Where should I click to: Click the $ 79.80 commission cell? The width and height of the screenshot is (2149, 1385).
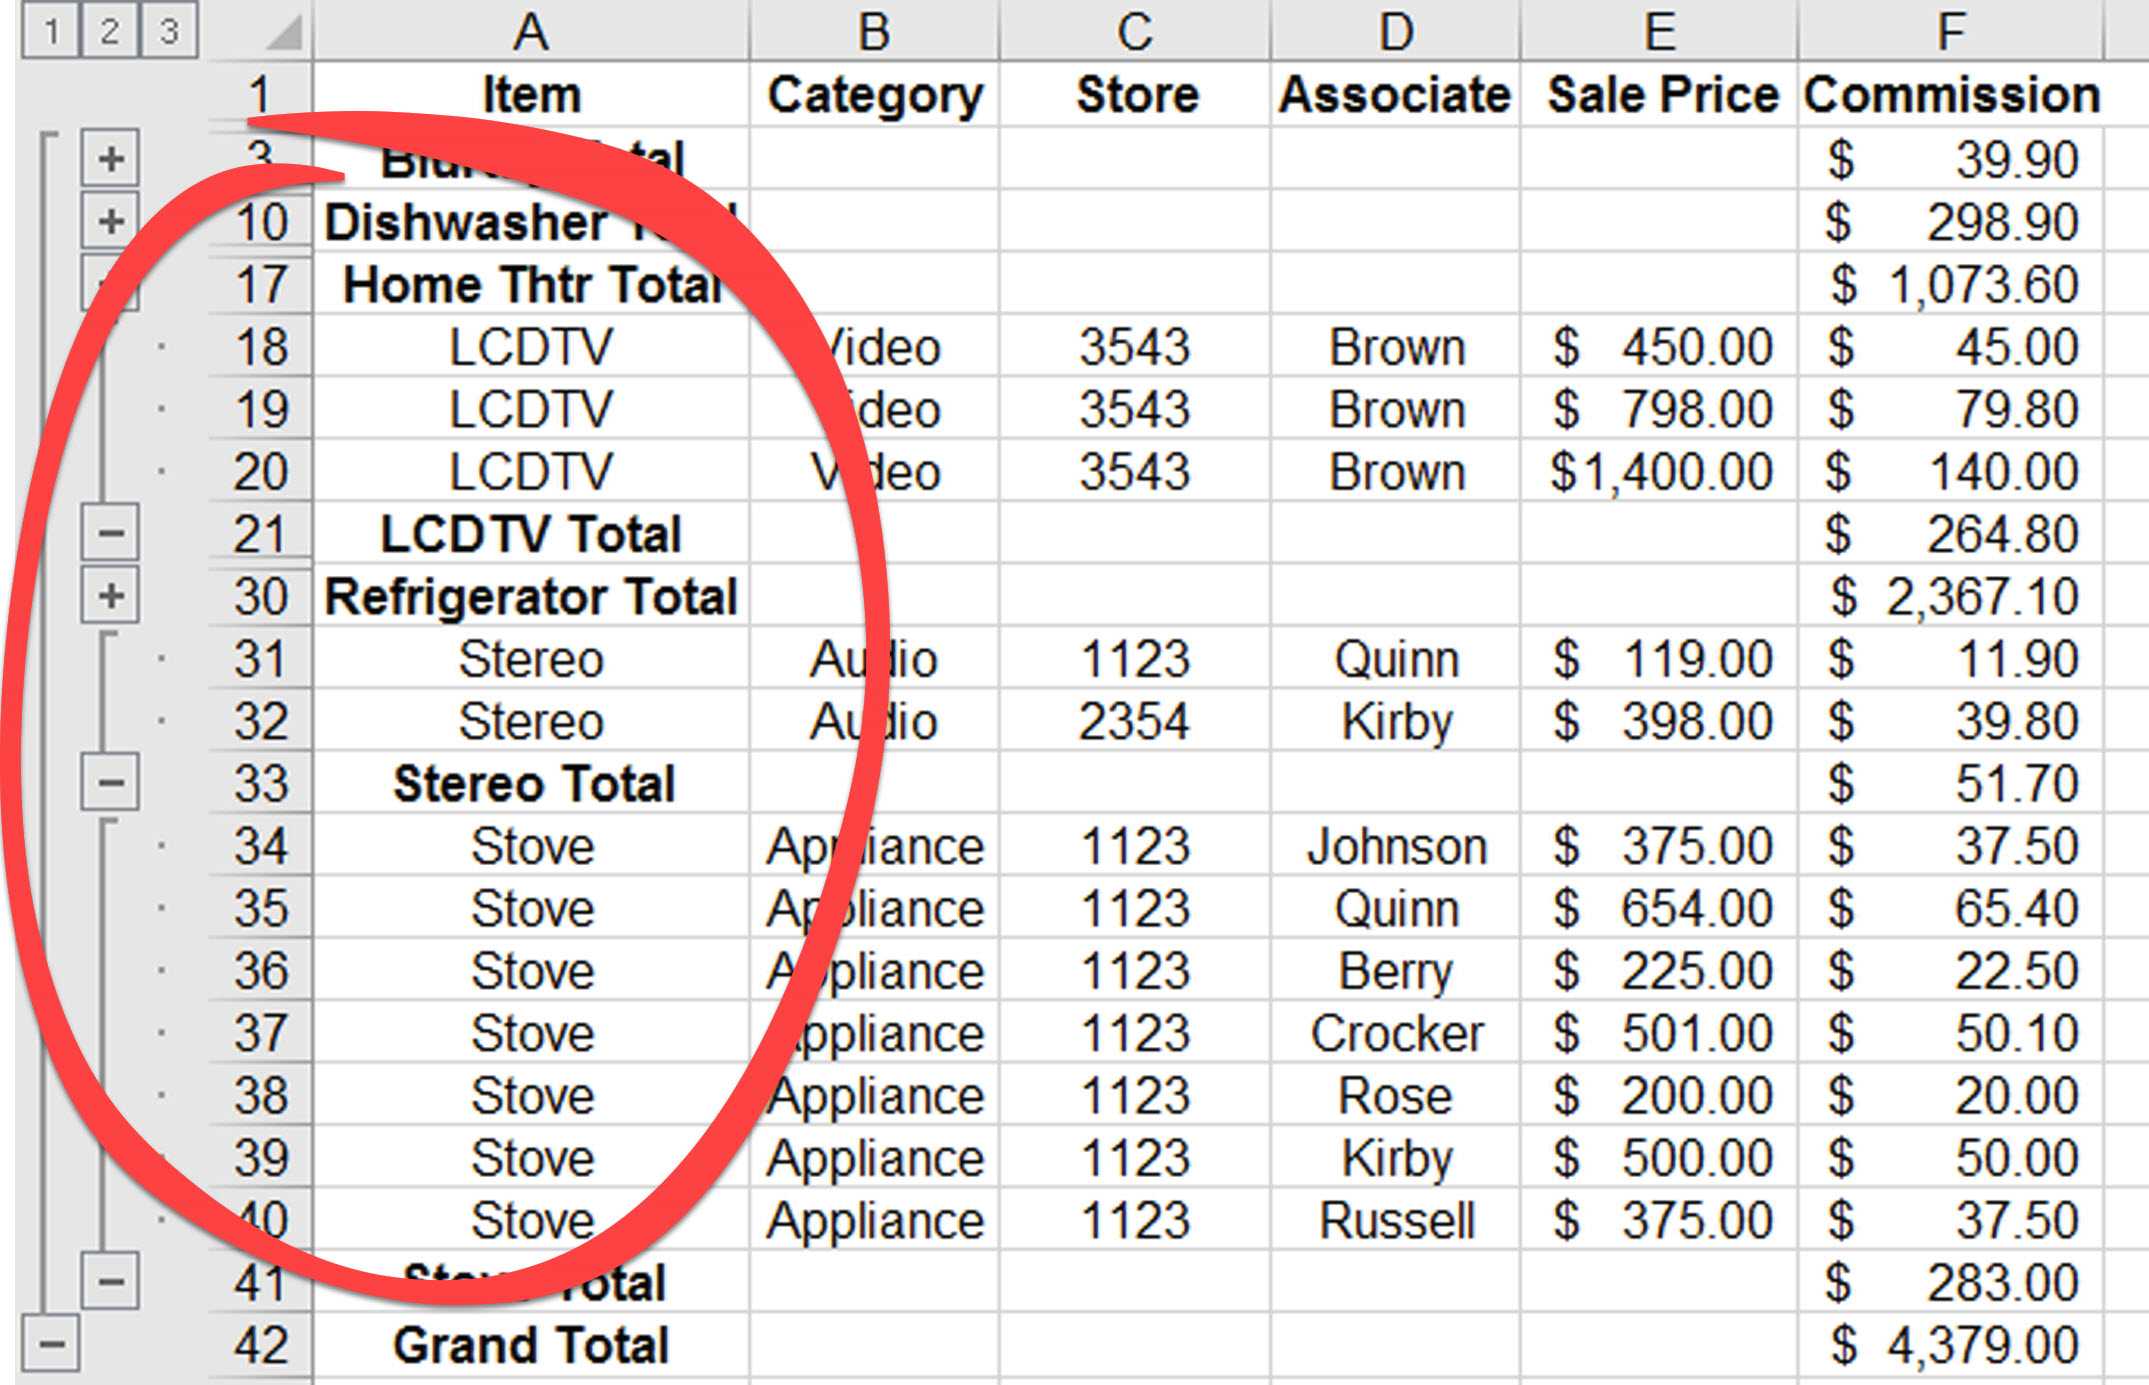[1951, 409]
